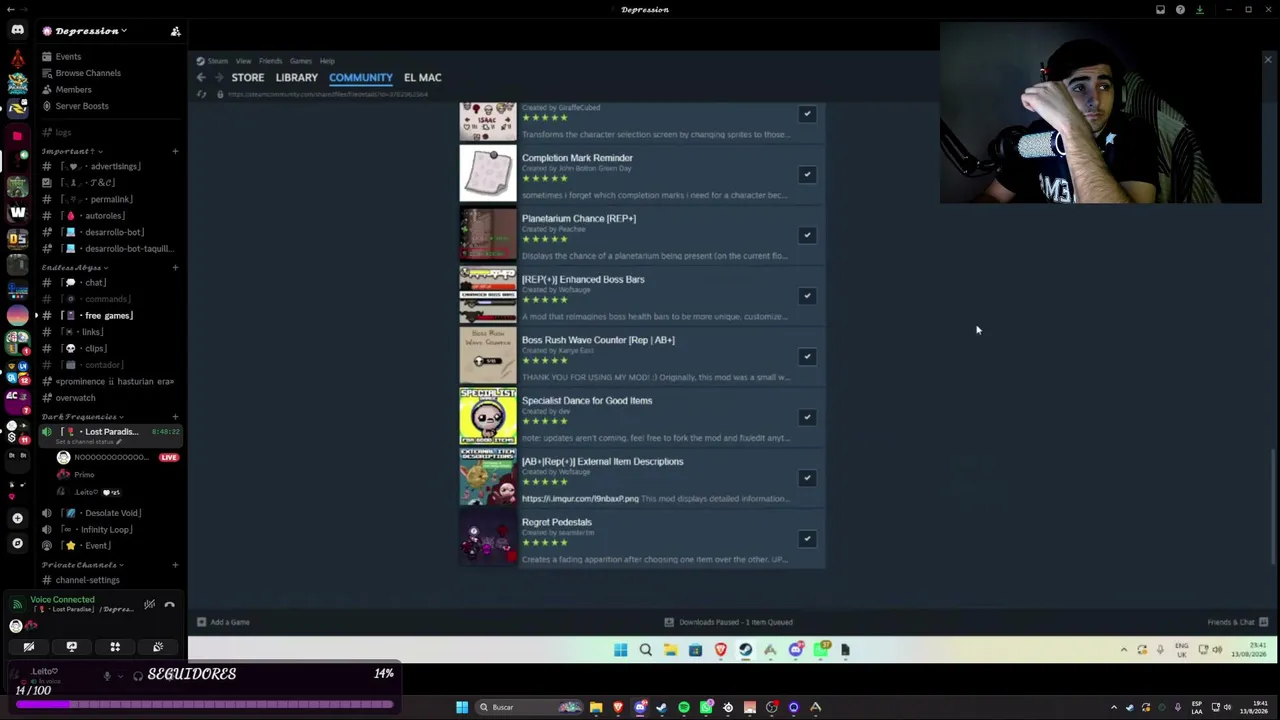
Task: Select the DS server icon in server list
Action: point(17,238)
